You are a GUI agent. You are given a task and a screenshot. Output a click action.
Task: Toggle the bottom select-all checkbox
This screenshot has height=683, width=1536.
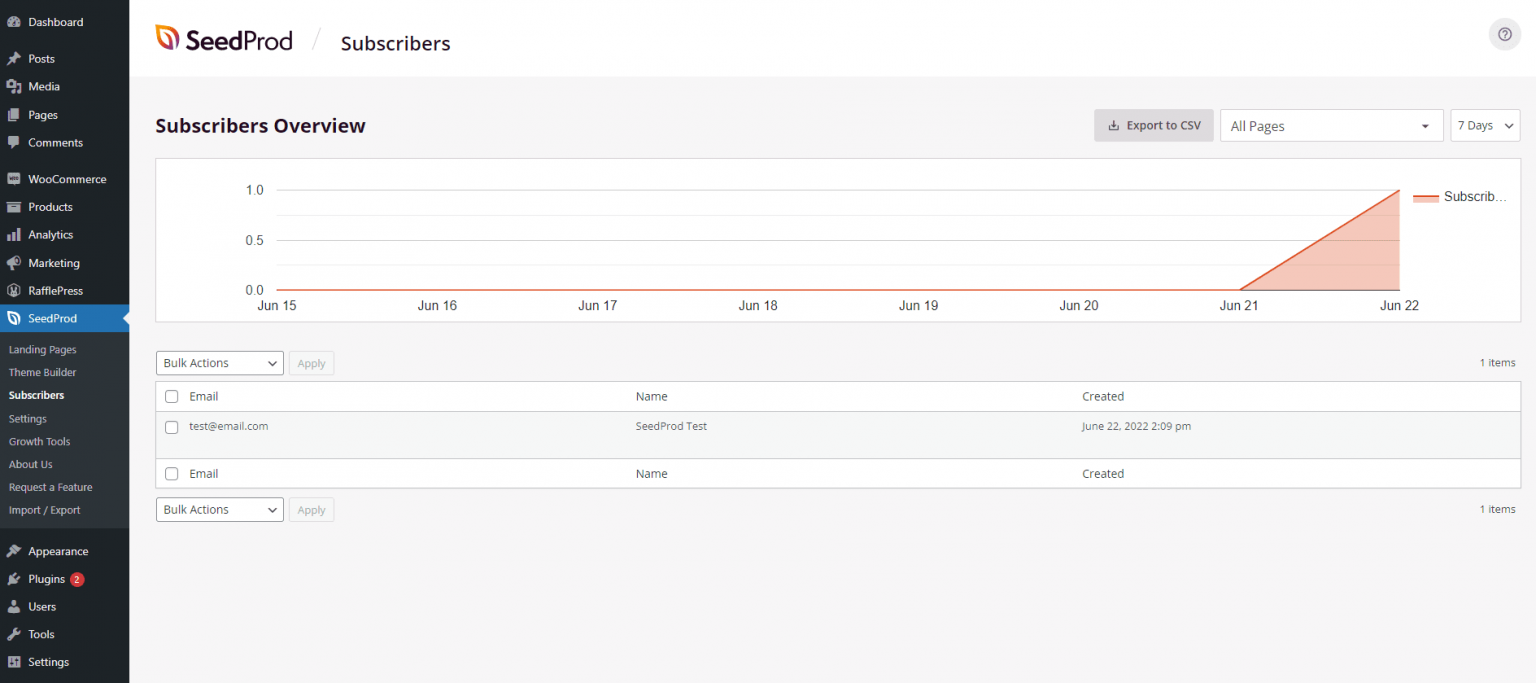tap(171, 473)
